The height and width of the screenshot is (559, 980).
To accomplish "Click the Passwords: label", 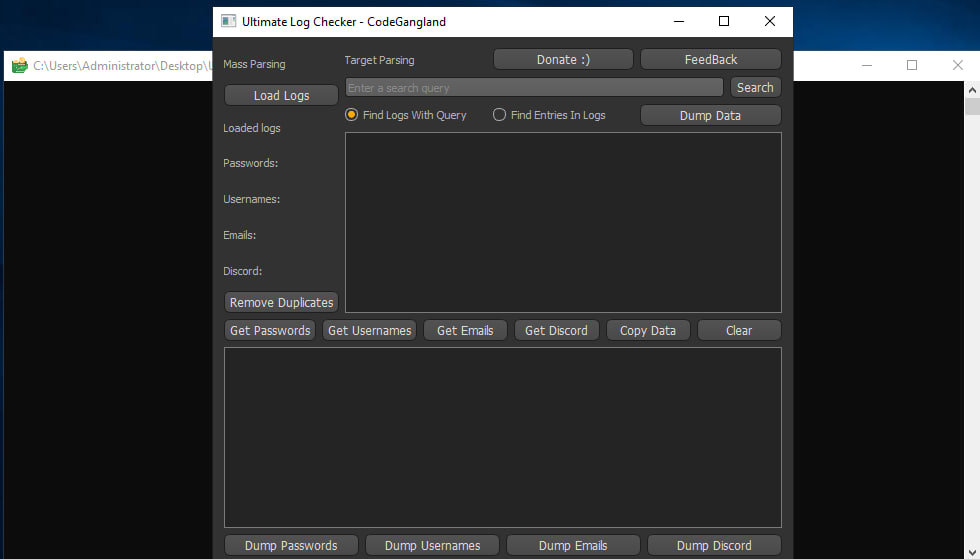I will tap(251, 163).
